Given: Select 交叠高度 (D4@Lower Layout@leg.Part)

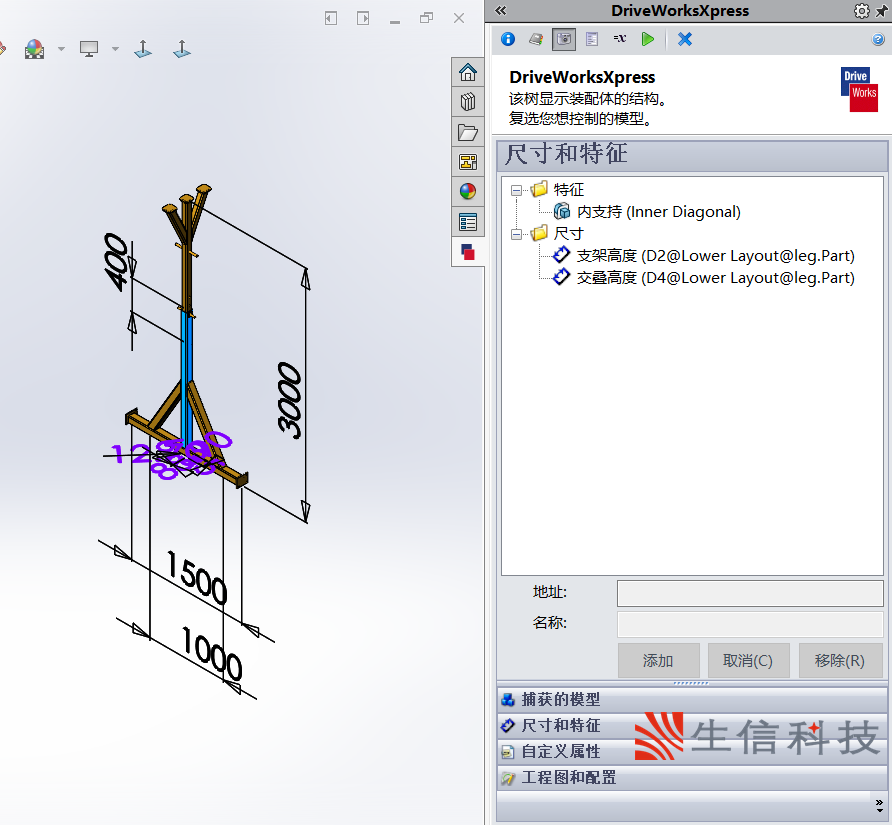Looking at the screenshot, I should point(715,278).
